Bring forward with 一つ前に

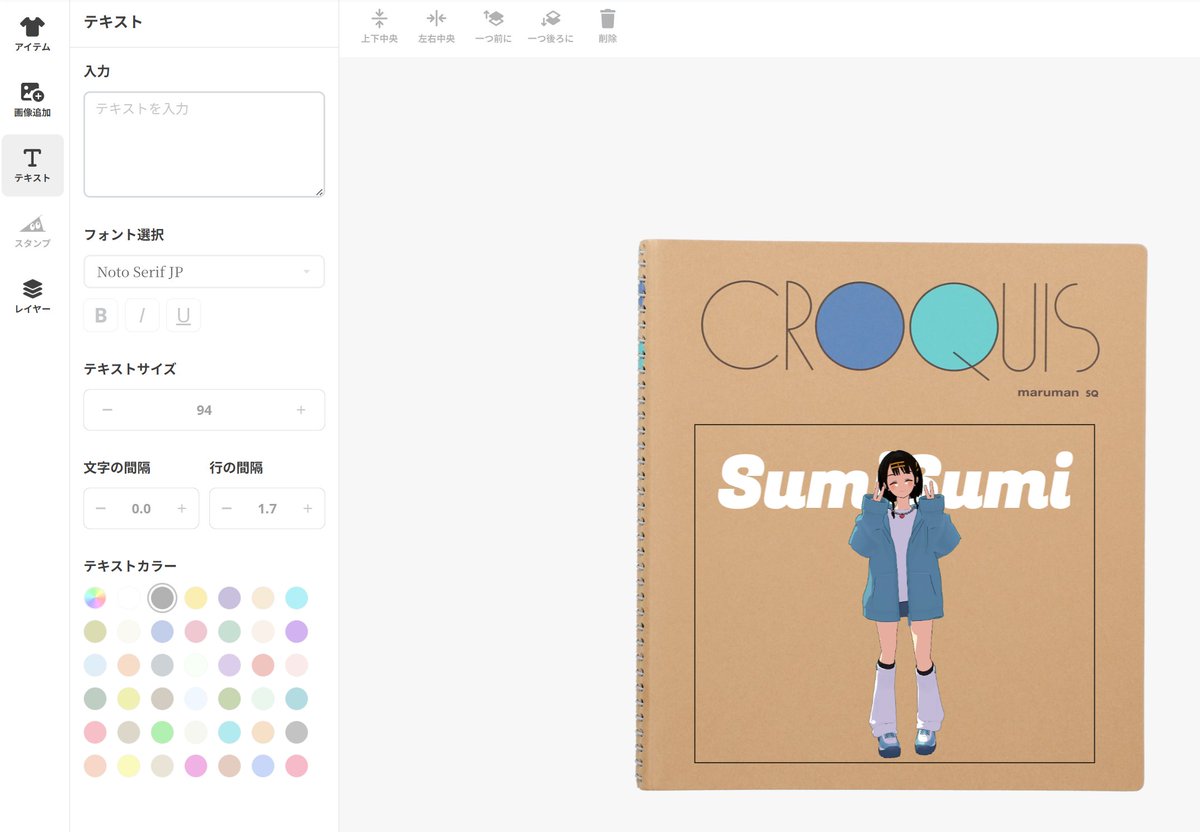493,27
